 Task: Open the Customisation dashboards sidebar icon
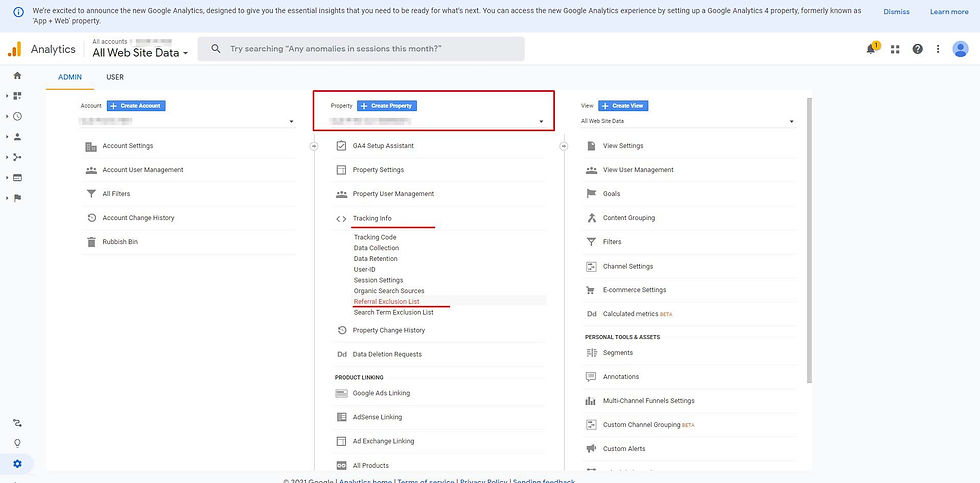[18, 96]
